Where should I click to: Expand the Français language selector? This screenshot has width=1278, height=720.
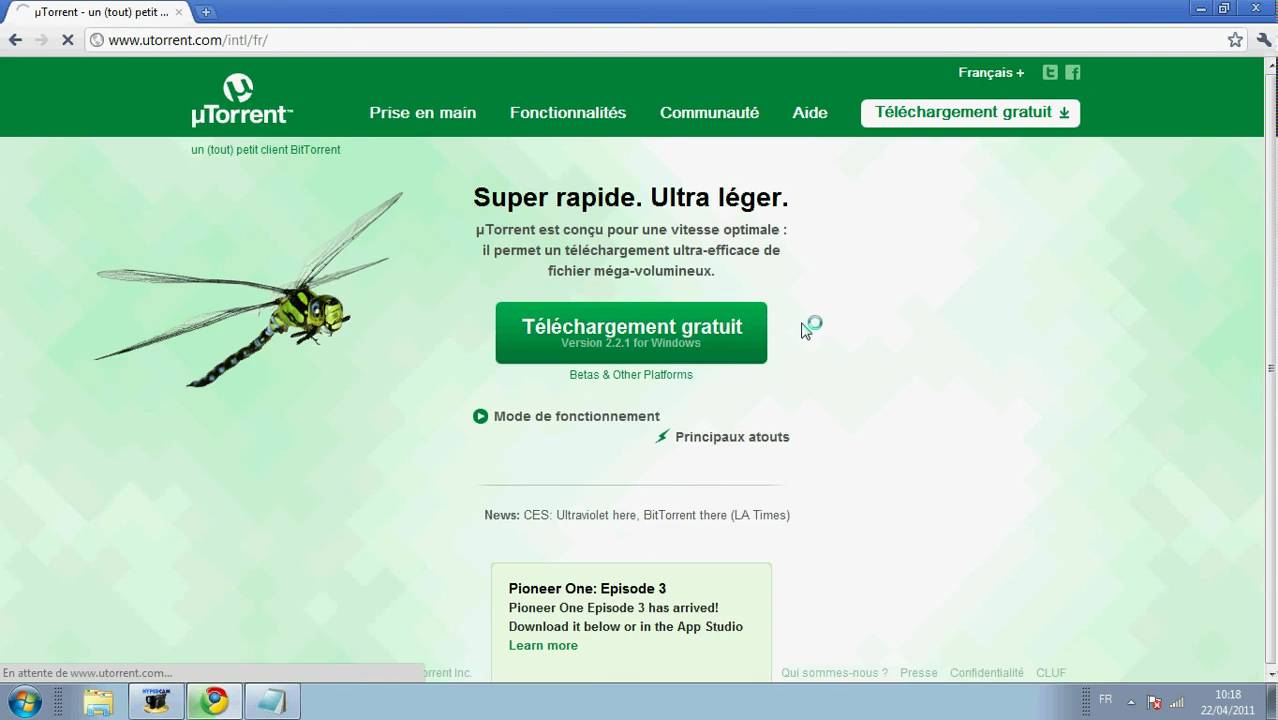point(991,73)
